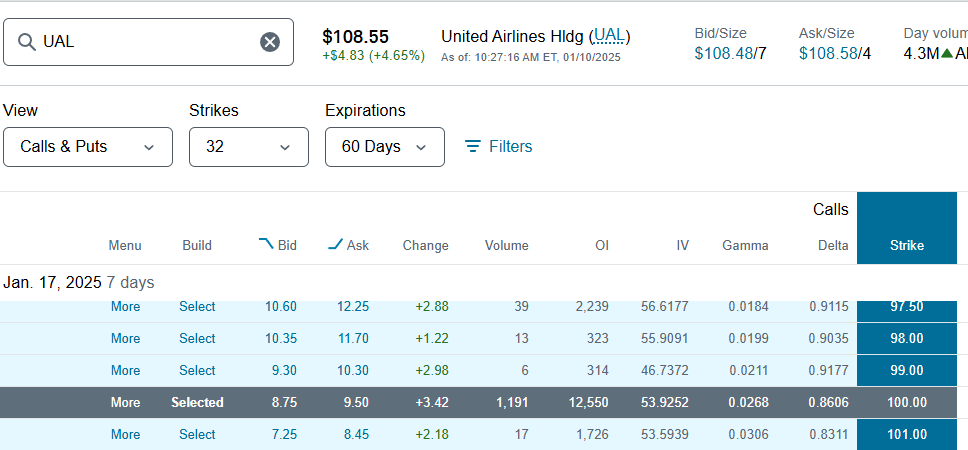
Task: Click bid 10.35 on 98.00 row
Action: click(281, 338)
